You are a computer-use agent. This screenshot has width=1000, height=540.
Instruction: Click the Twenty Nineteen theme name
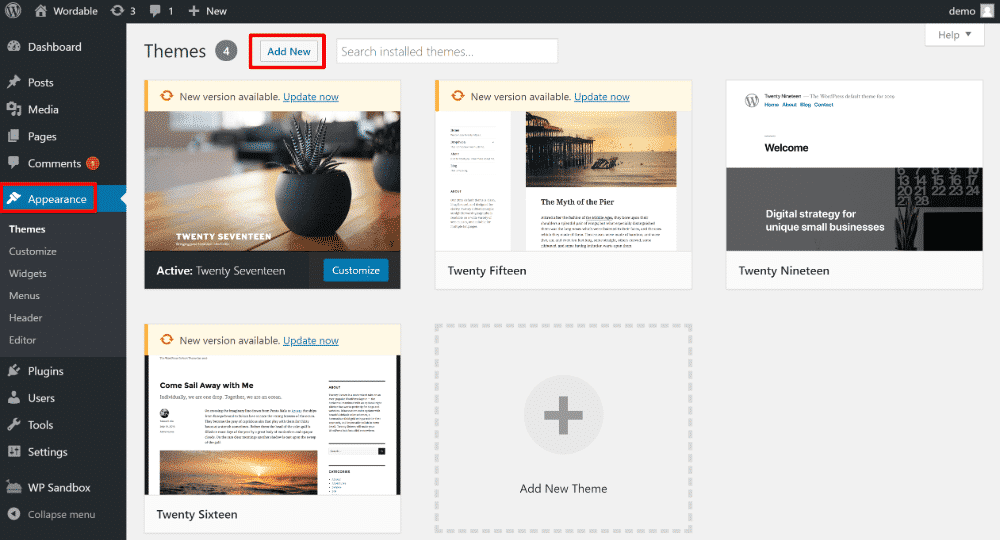tap(784, 270)
